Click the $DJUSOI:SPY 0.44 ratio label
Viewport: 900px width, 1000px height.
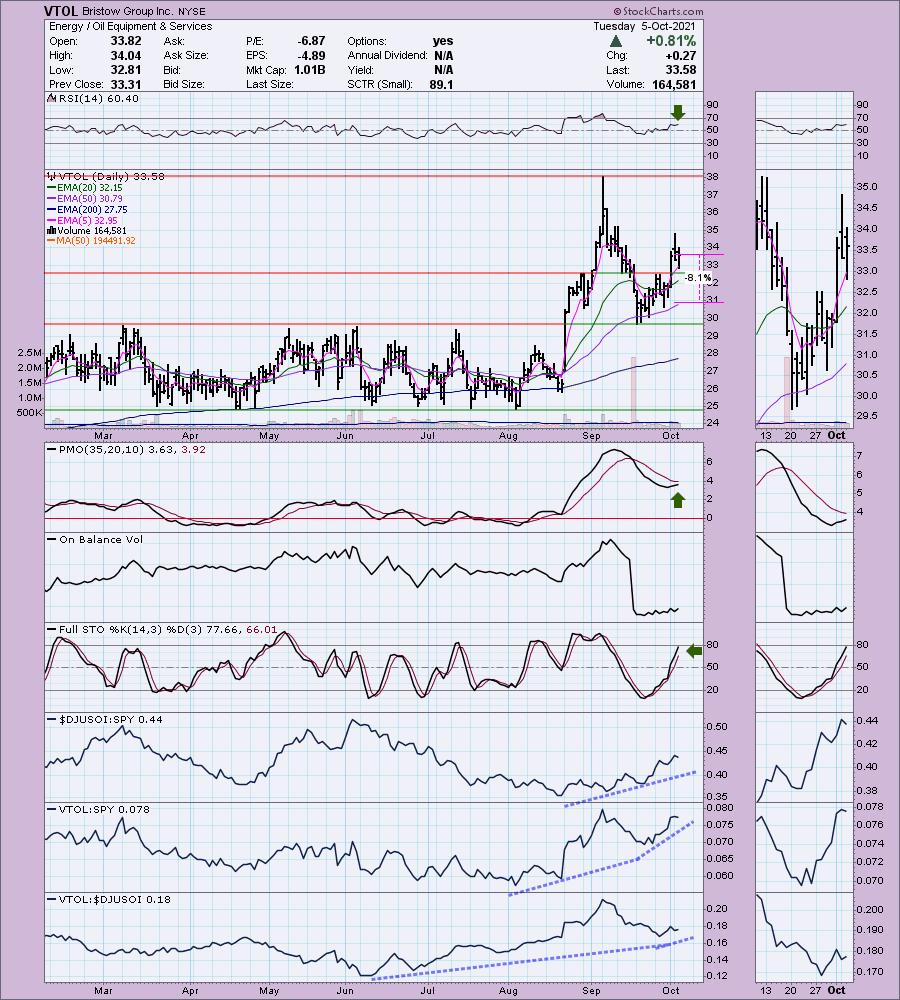tap(110, 719)
